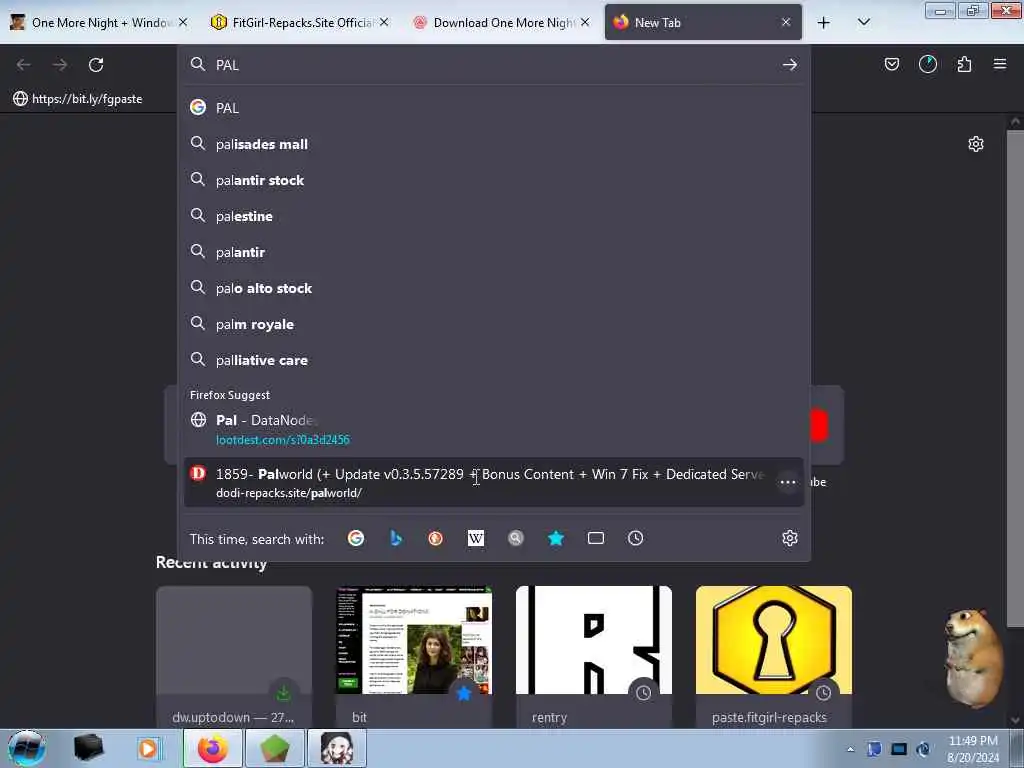The width and height of the screenshot is (1024, 768).
Task: Open the Extensions puzzle icon
Action: pyautogui.click(x=964, y=64)
